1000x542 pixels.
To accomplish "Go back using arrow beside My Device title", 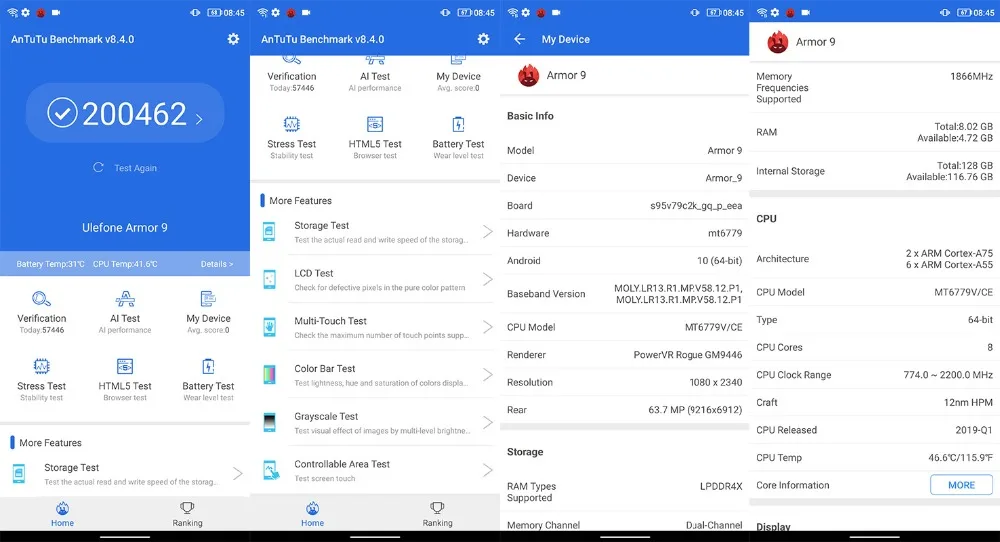I will point(520,39).
